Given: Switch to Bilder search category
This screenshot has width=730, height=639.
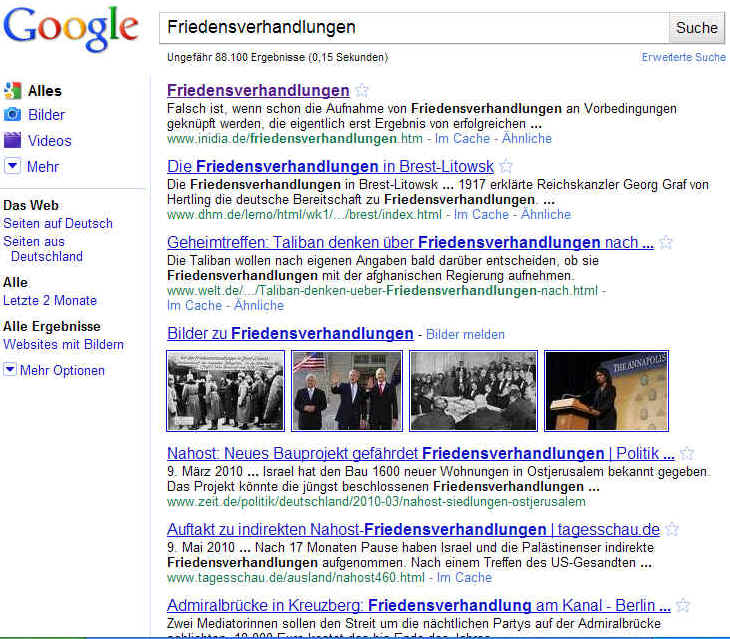Looking at the screenshot, I should click(47, 115).
